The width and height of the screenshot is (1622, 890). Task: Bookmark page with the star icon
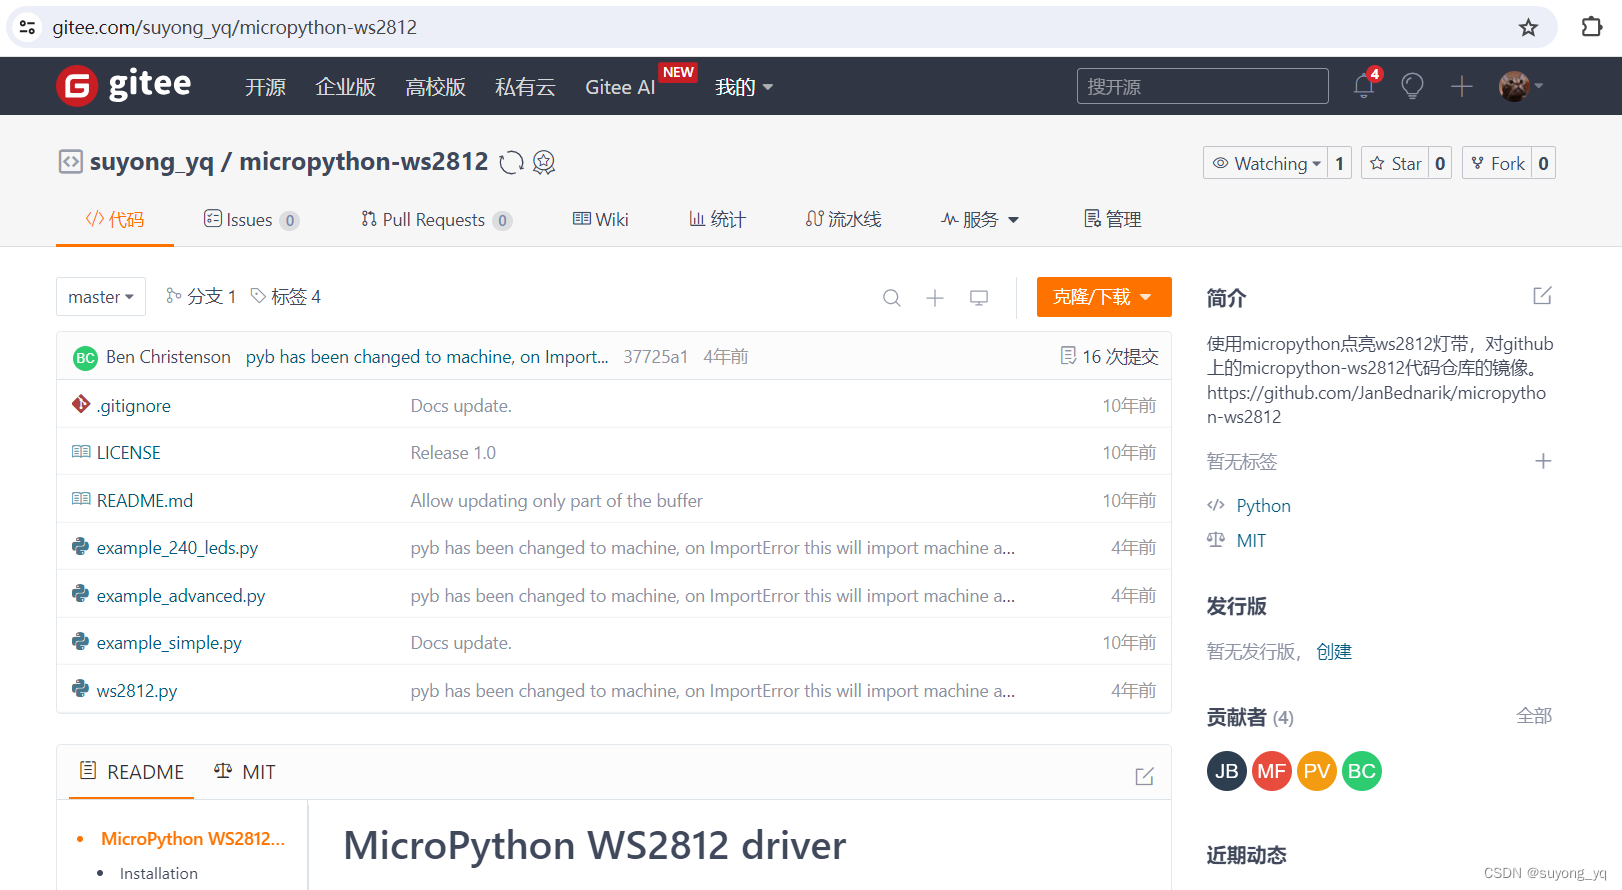click(x=1528, y=27)
